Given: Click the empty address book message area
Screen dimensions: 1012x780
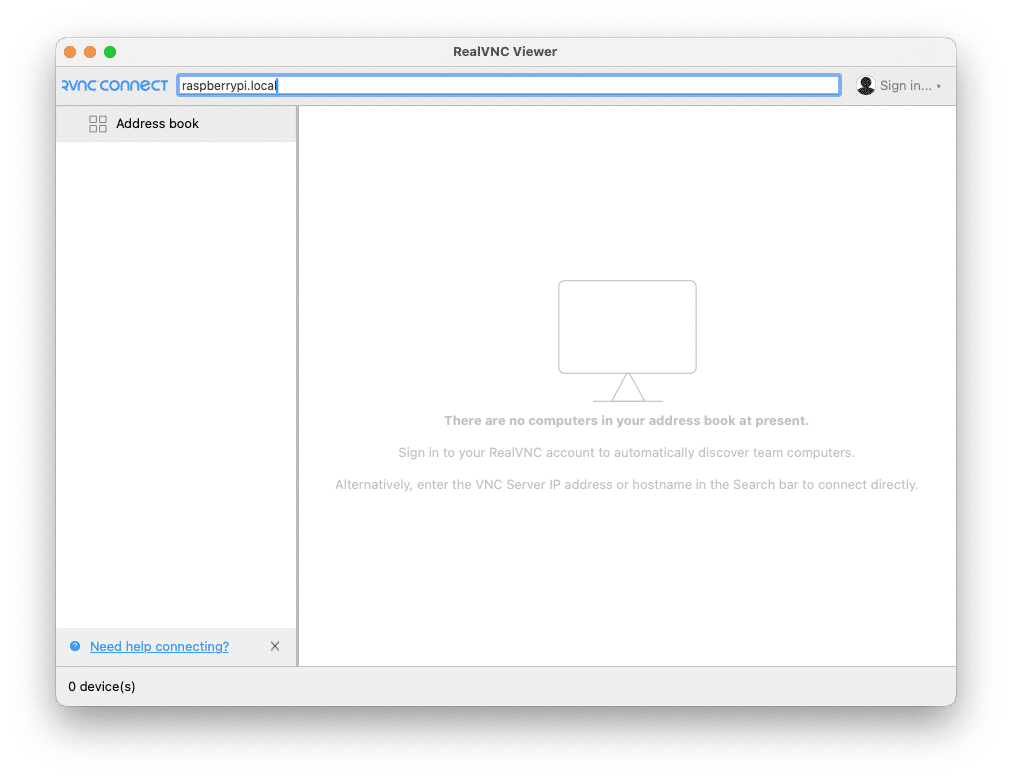Looking at the screenshot, I should (x=626, y=420).
